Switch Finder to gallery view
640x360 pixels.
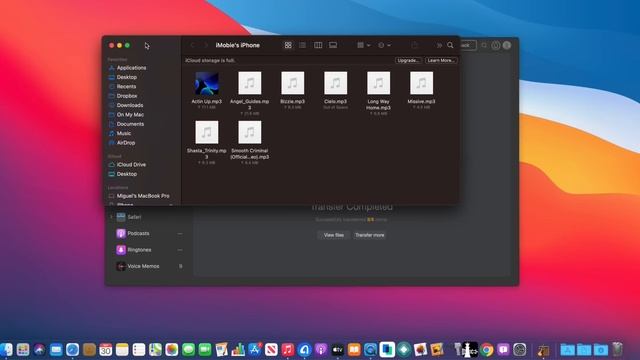(333, 45)
